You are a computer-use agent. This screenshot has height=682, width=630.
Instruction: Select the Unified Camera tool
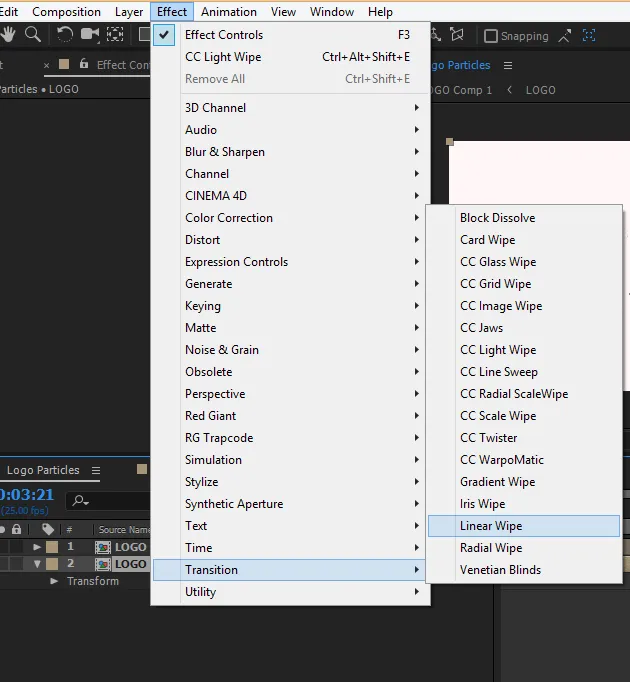click(90, 34)
